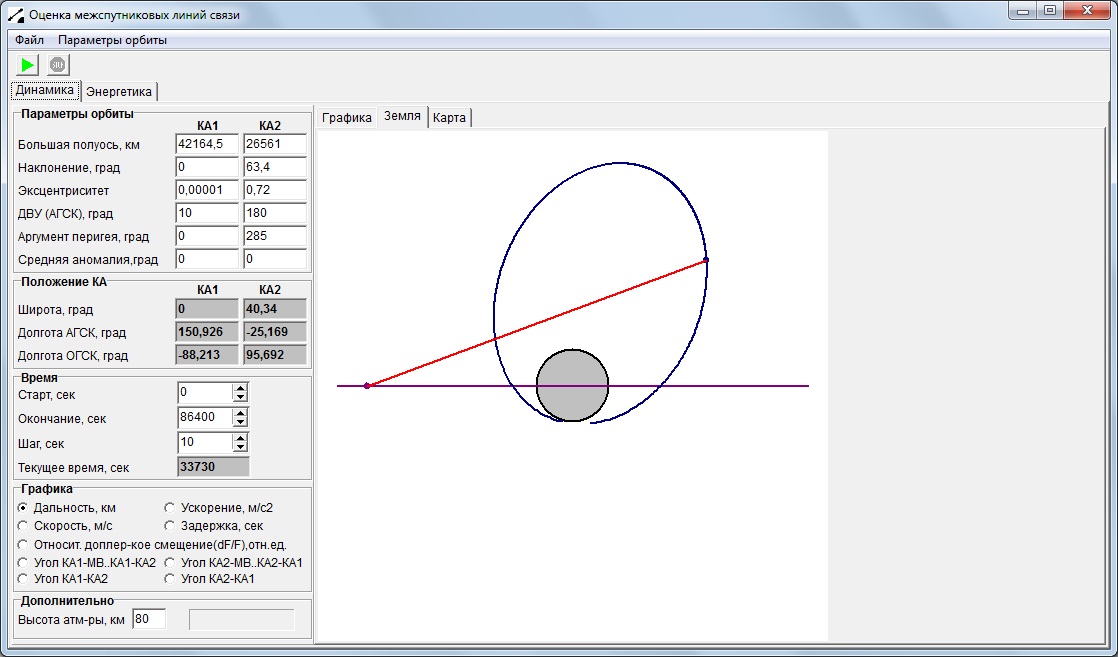1118x657 pixels.
Task: Increase the Старт, сек value with the up arrow
Action: coord(240,388)
